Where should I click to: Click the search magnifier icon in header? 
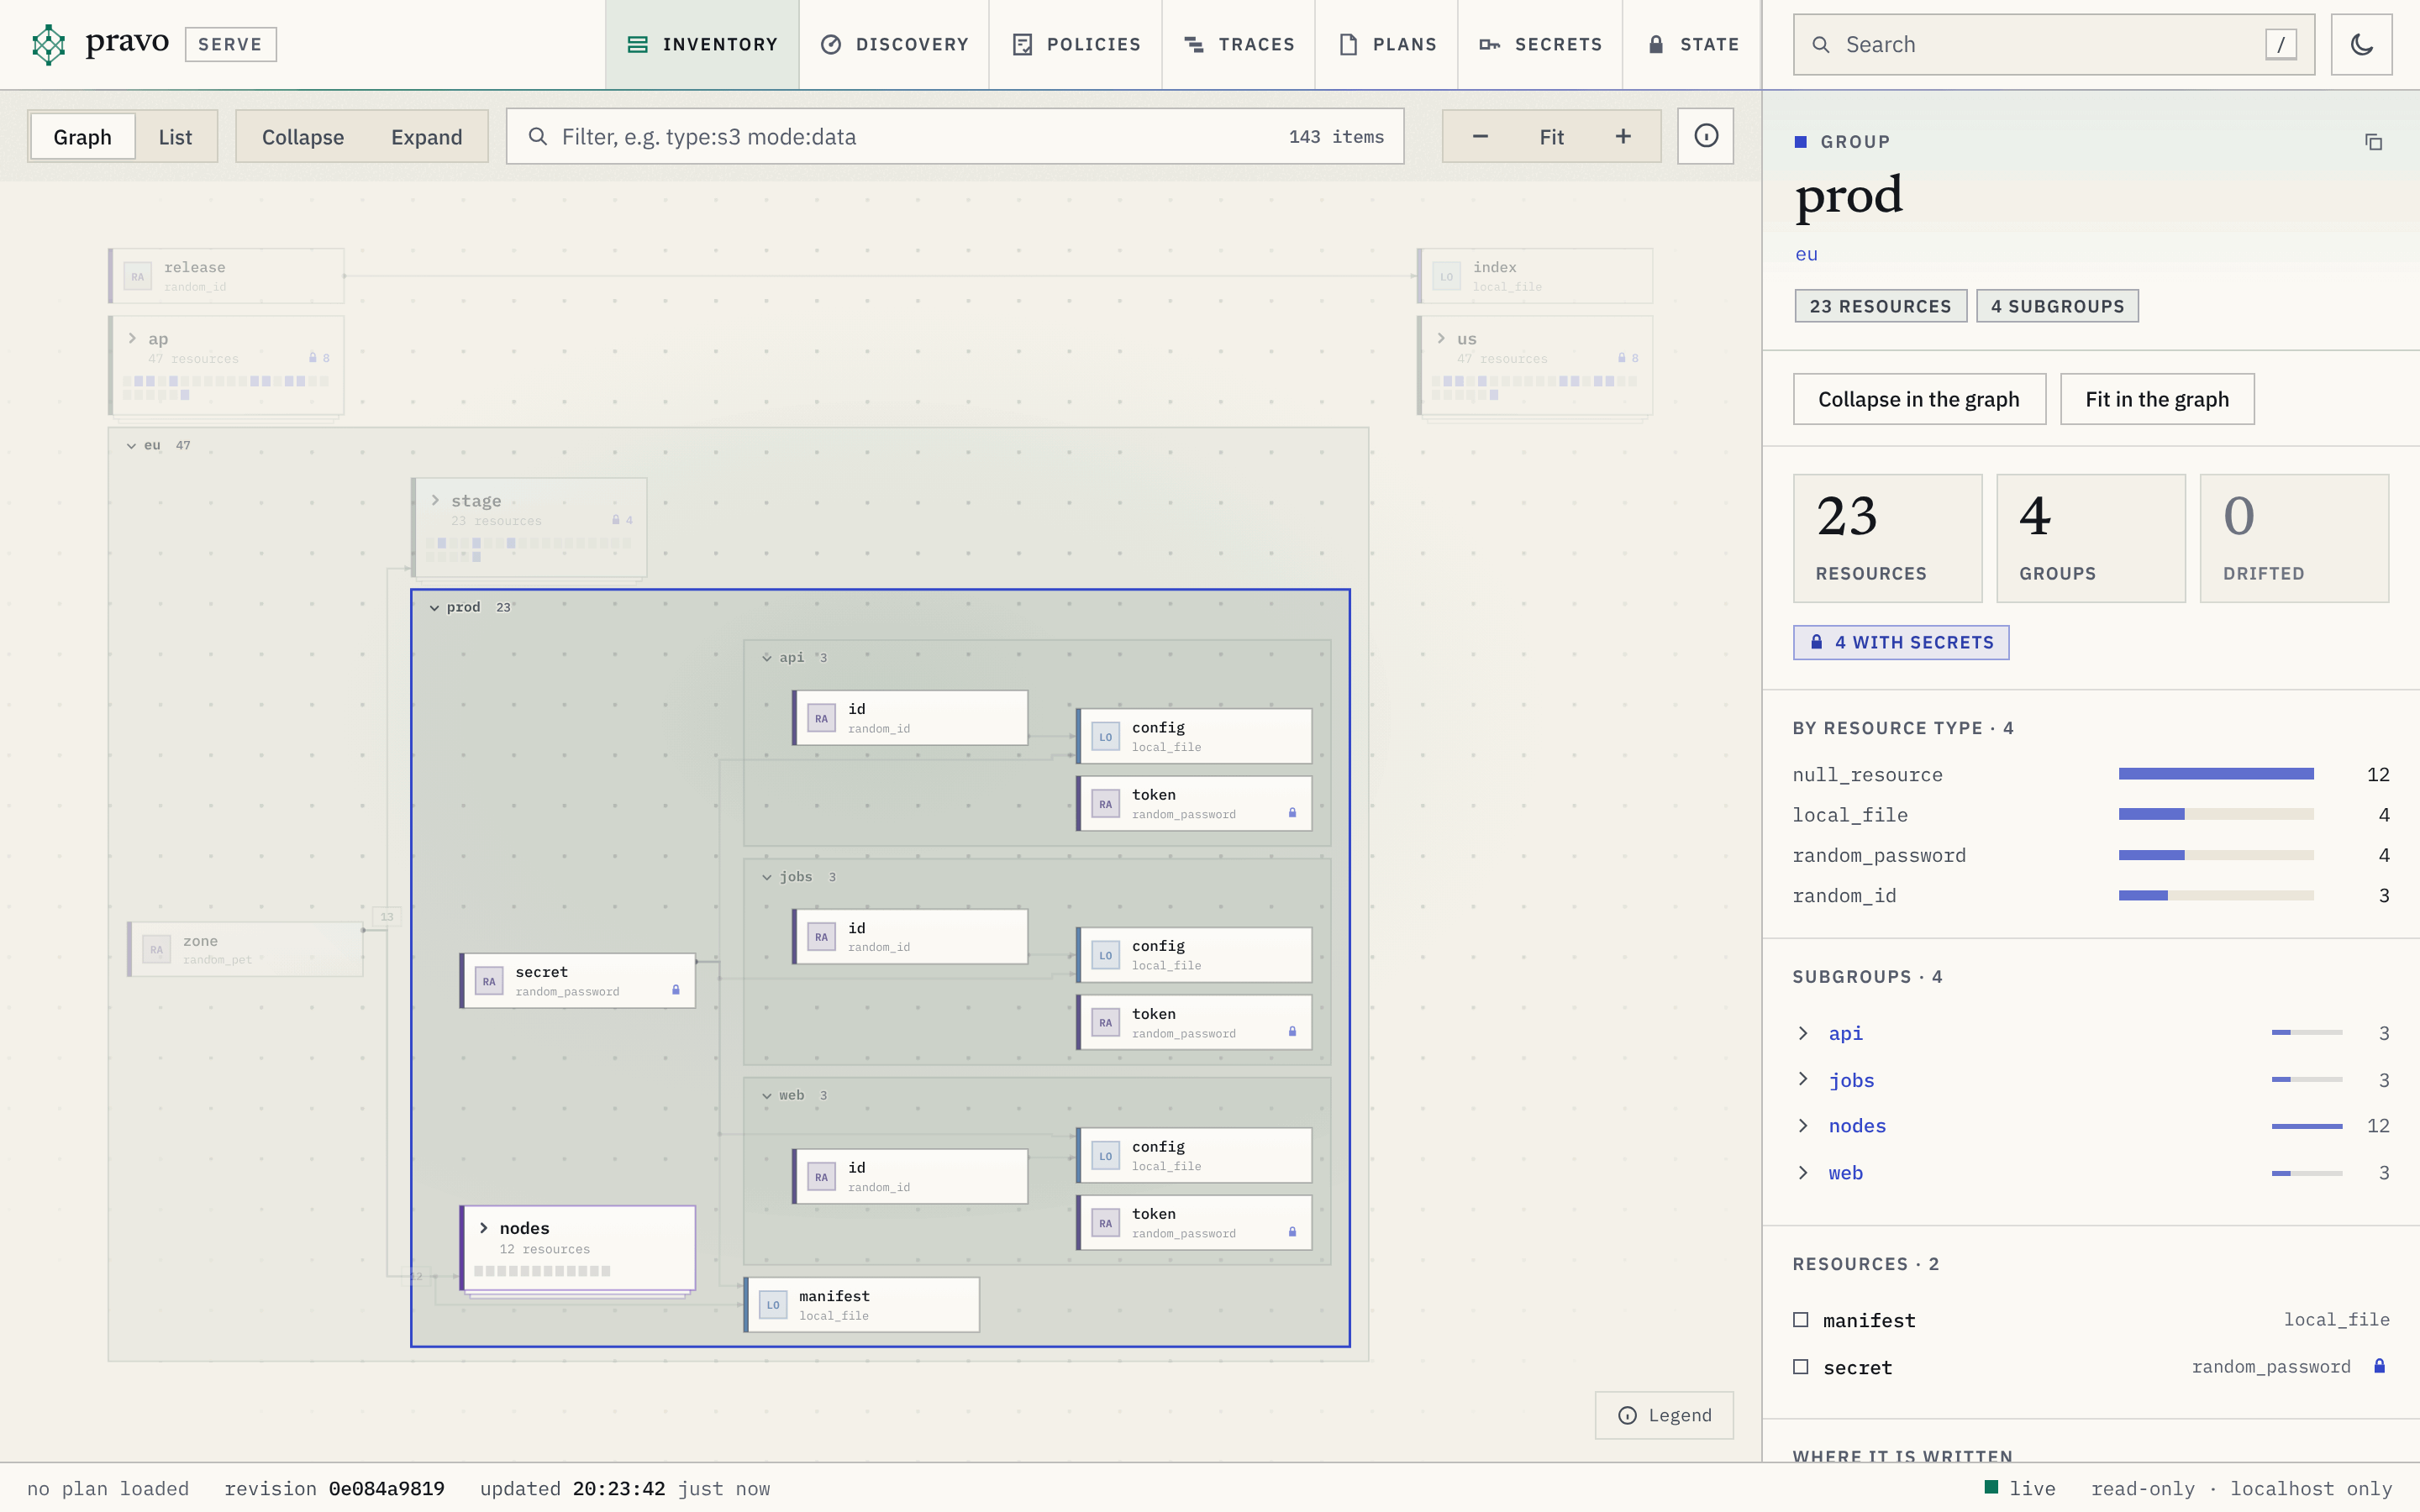(x=1821, y=45)
